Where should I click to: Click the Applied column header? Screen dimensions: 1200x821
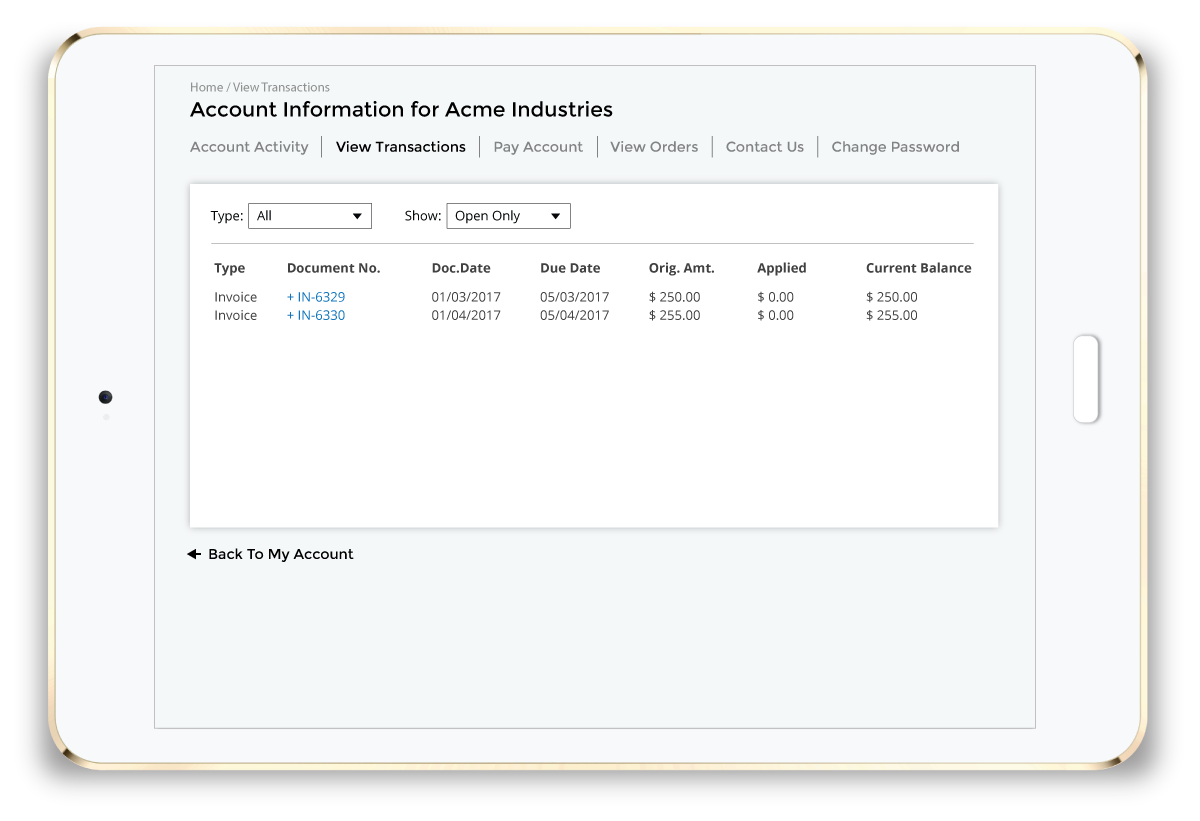point(782,268)
